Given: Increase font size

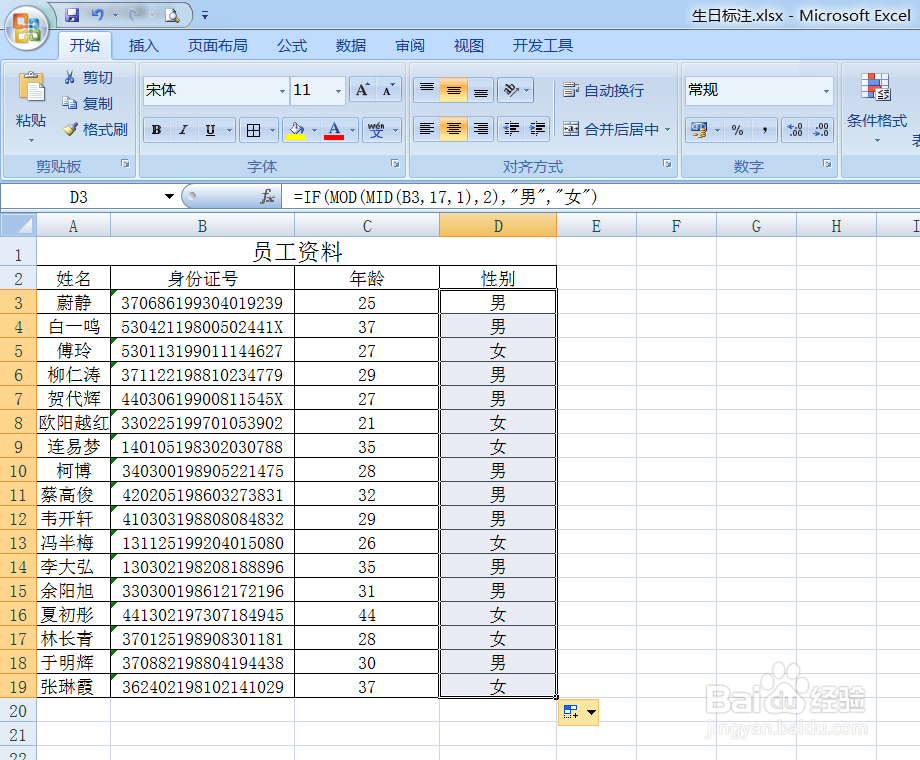Looking at the screenshot, I should pyautogui.click(x=362, y=90).
